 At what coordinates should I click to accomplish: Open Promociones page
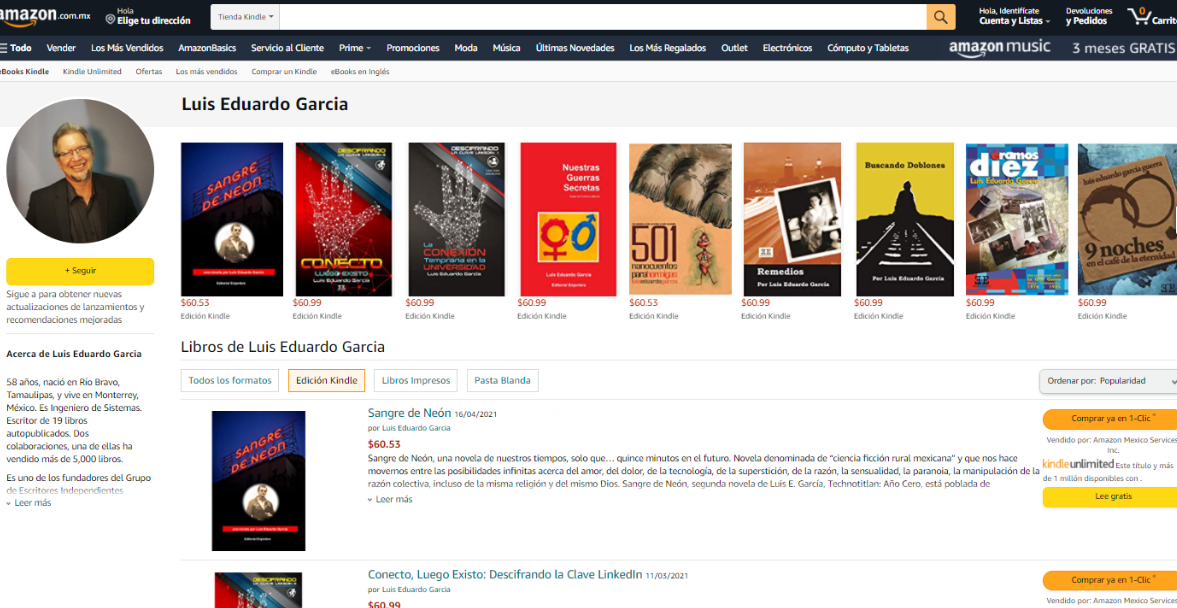coord(413,48)
